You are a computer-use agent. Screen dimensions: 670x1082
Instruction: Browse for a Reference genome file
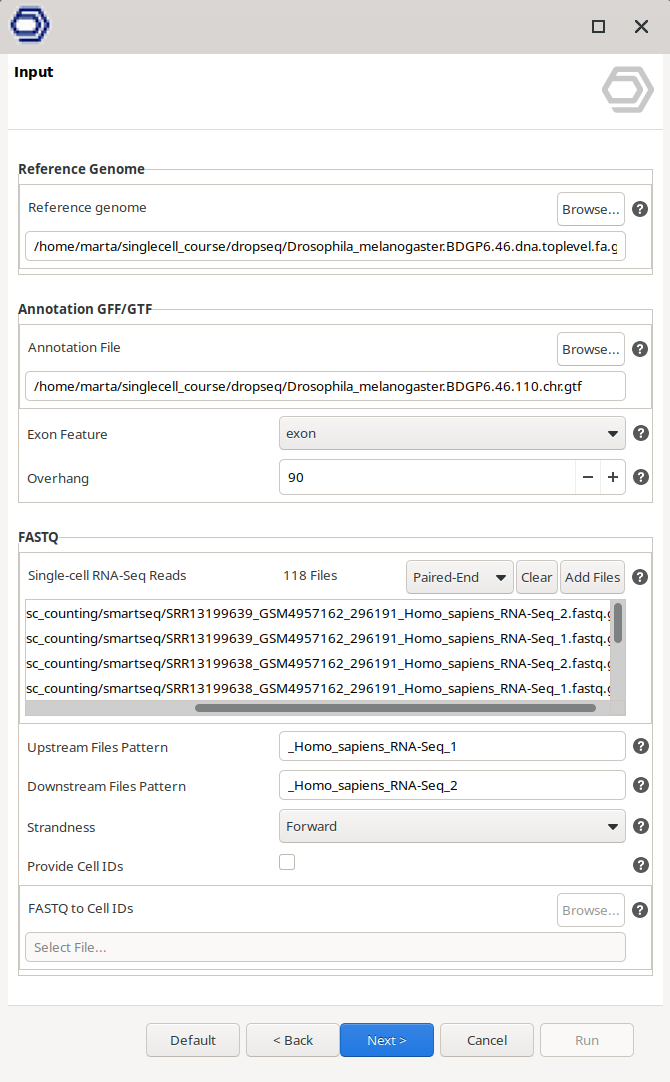pos(591,209)
